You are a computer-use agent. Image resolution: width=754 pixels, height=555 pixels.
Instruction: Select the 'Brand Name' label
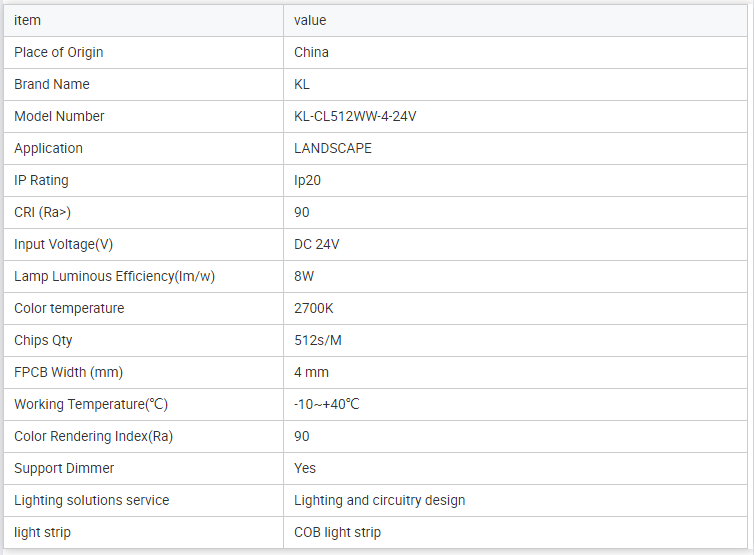coord(52,84)
